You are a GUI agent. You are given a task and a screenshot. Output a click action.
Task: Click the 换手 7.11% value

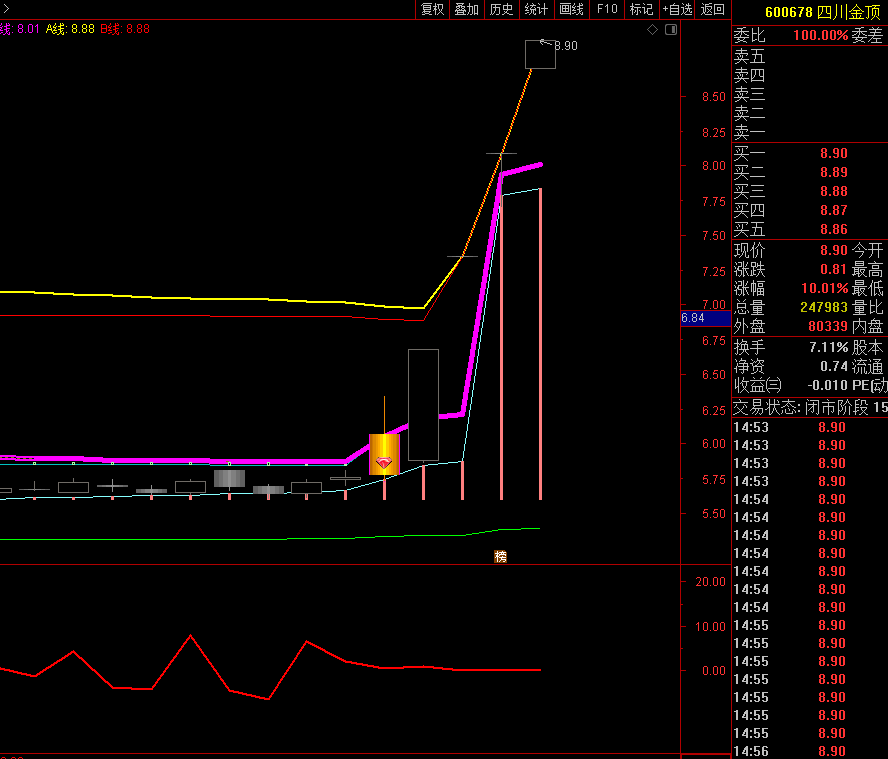coord(829,347)
